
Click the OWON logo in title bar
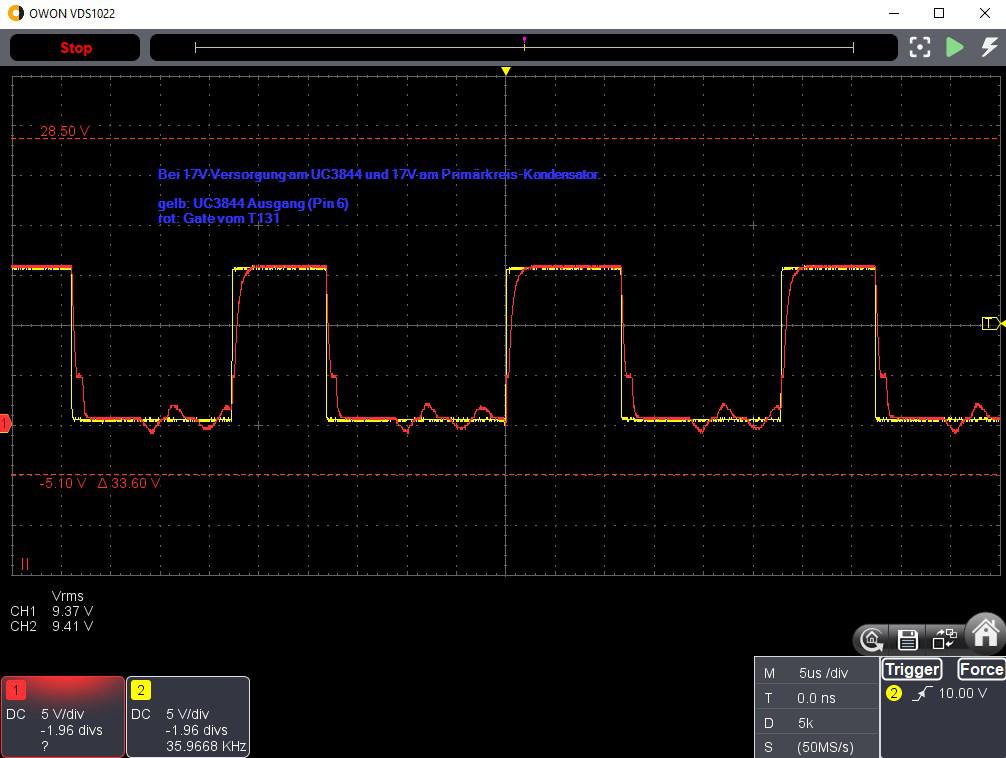(x=14, y=12)
